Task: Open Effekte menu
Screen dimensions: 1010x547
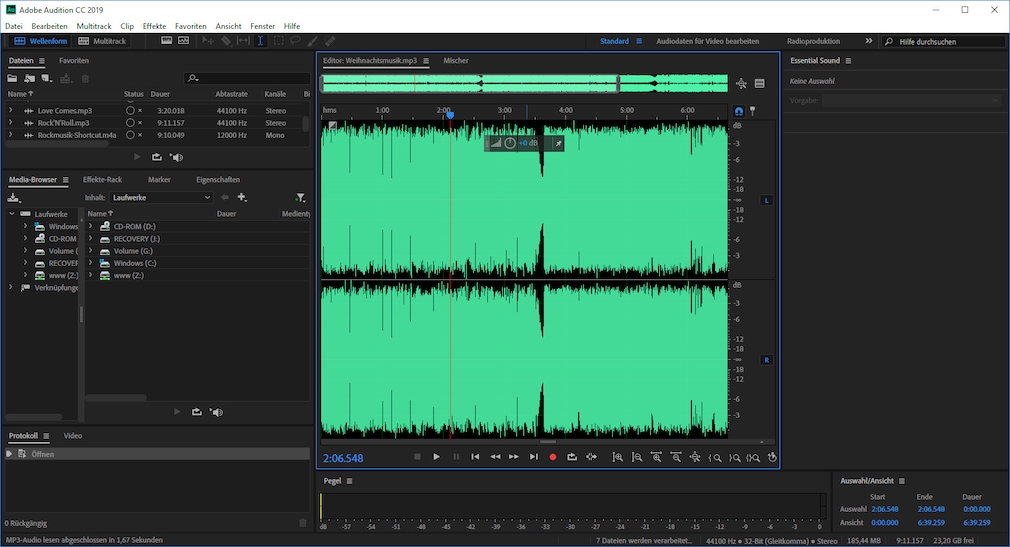Action: pyautogui.click(x=154, y=26)
